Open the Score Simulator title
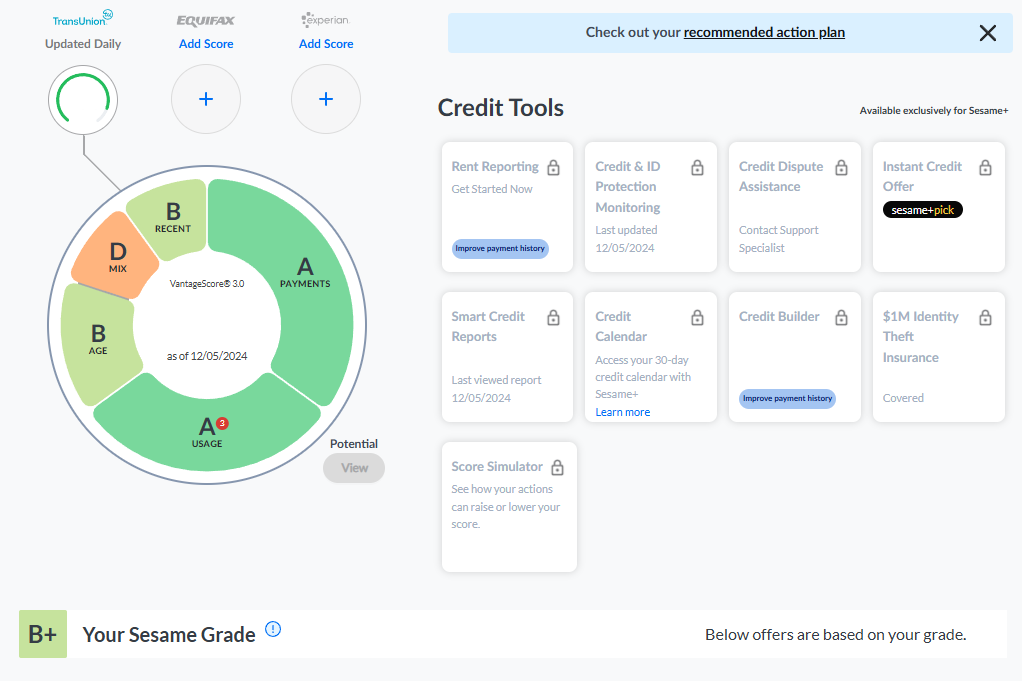The height and width of the screenshot is (681, 1022). [x=497, y=467]
